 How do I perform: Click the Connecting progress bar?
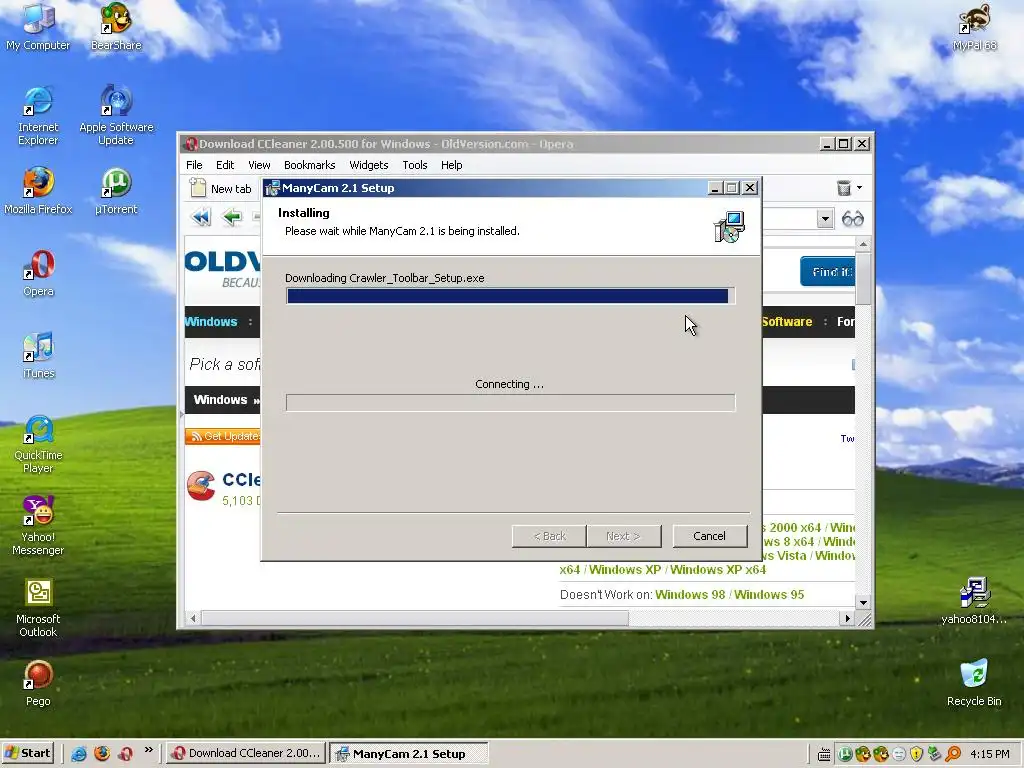point(511,403)
